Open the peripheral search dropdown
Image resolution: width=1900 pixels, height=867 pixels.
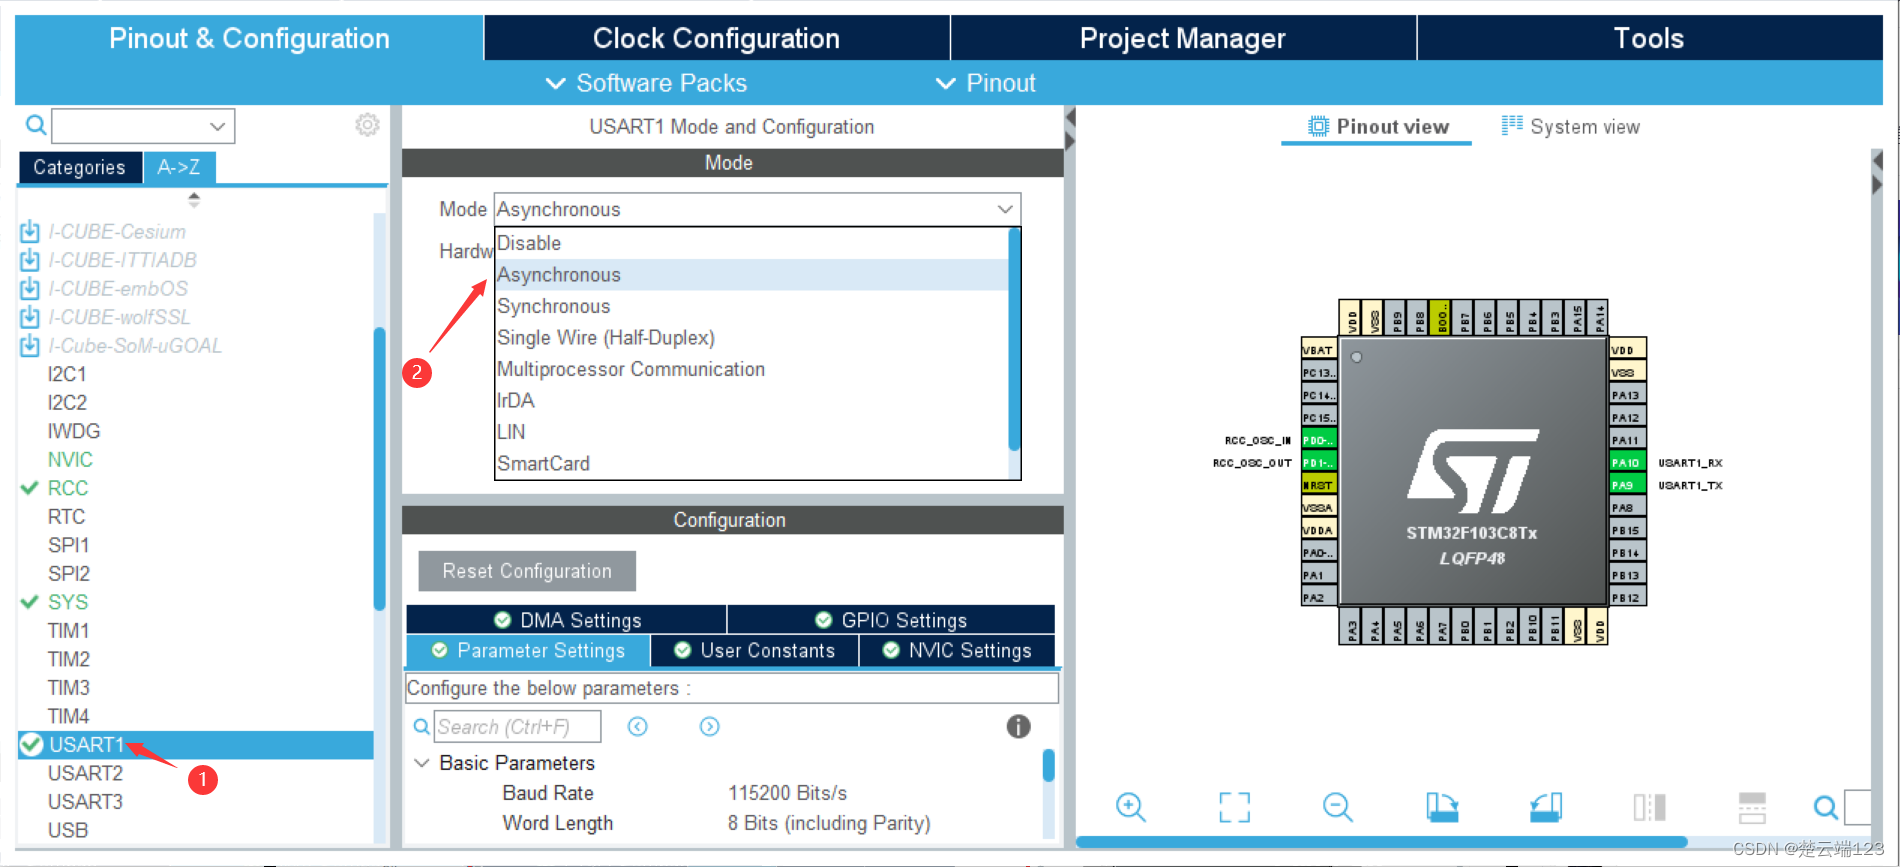click(x=217, y=126)
